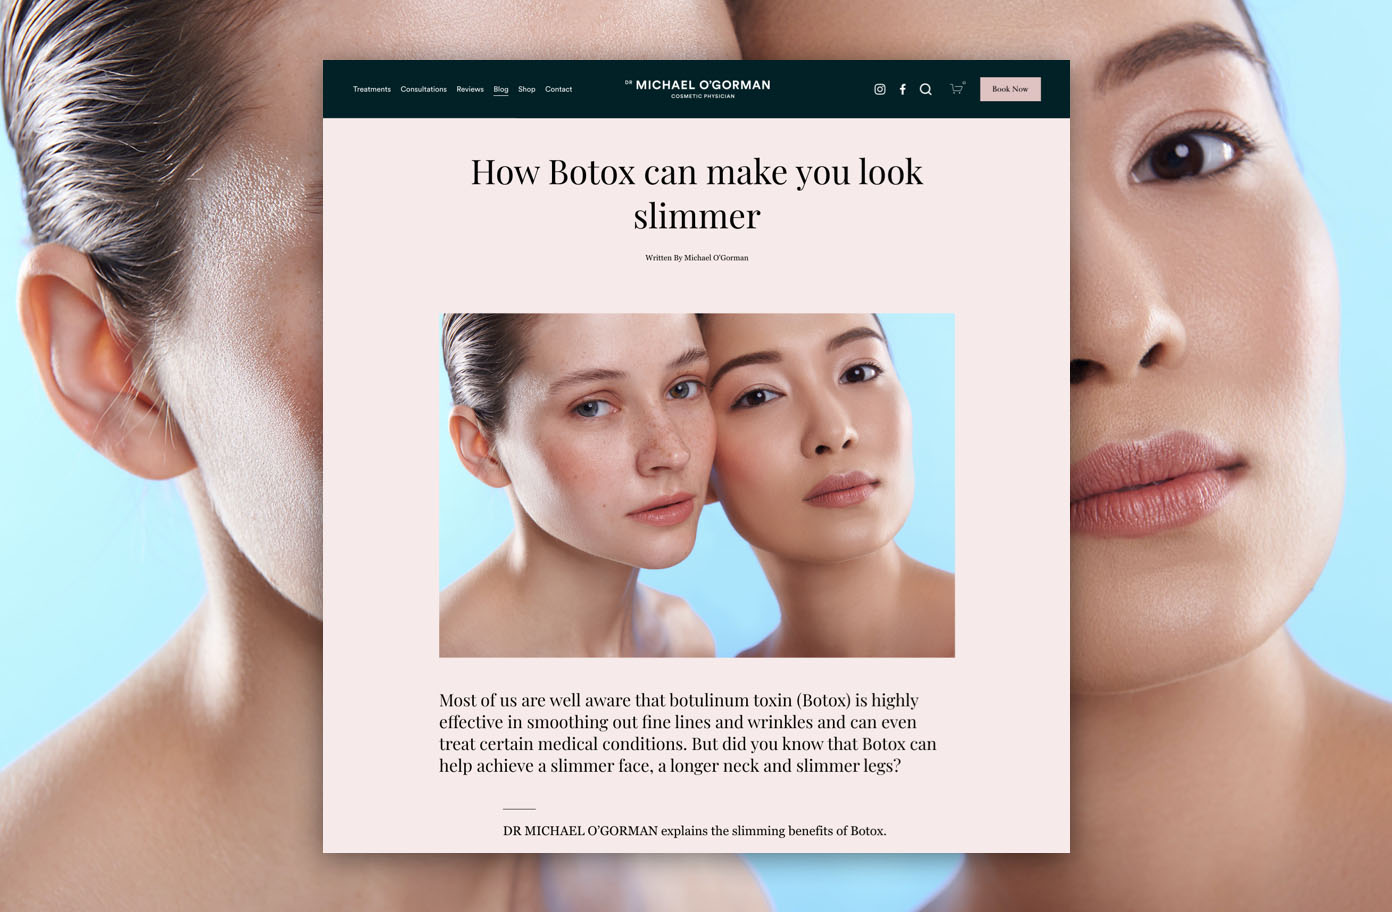Click the intro paragraph about botulinum toxin

[688, 733]
